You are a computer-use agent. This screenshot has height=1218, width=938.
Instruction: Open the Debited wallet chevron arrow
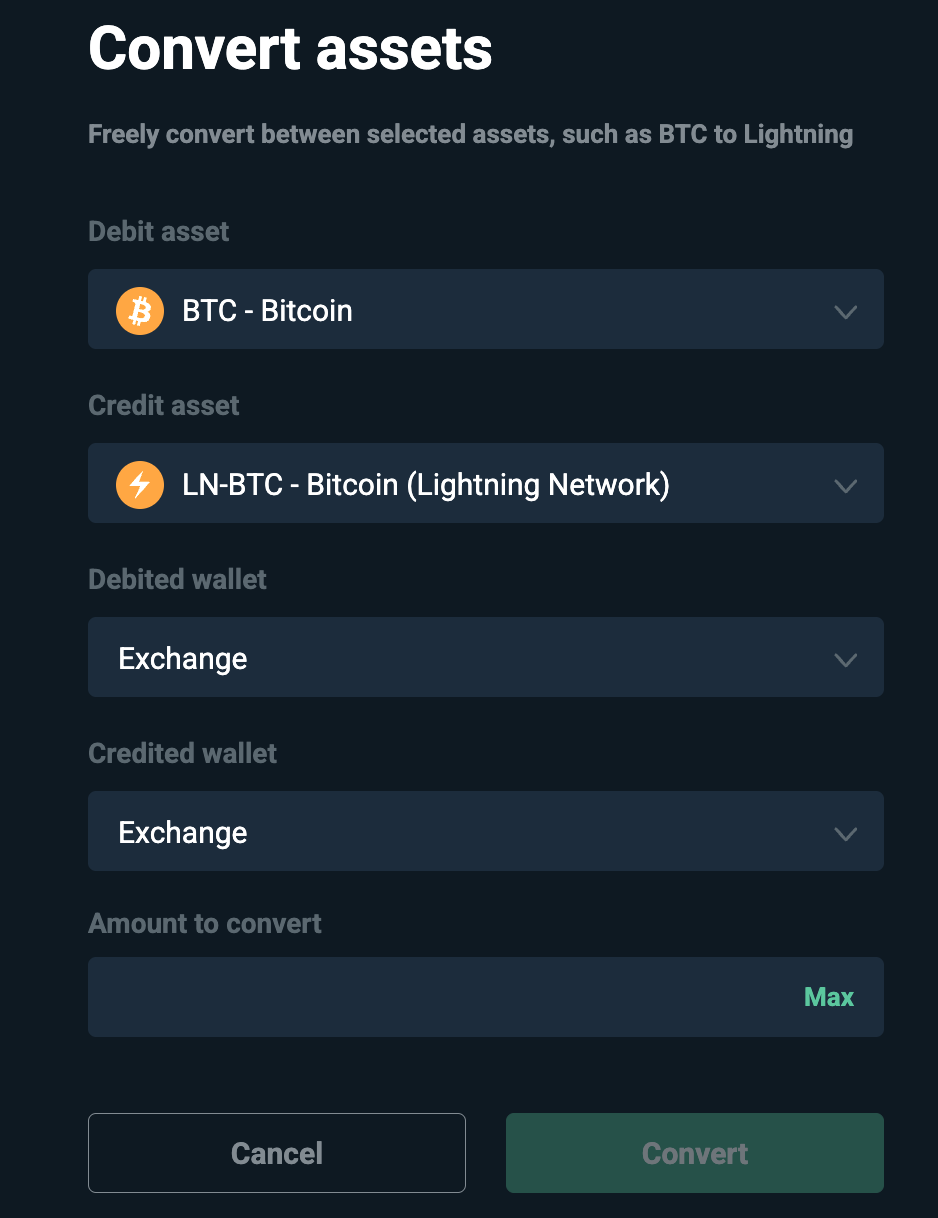846,660
